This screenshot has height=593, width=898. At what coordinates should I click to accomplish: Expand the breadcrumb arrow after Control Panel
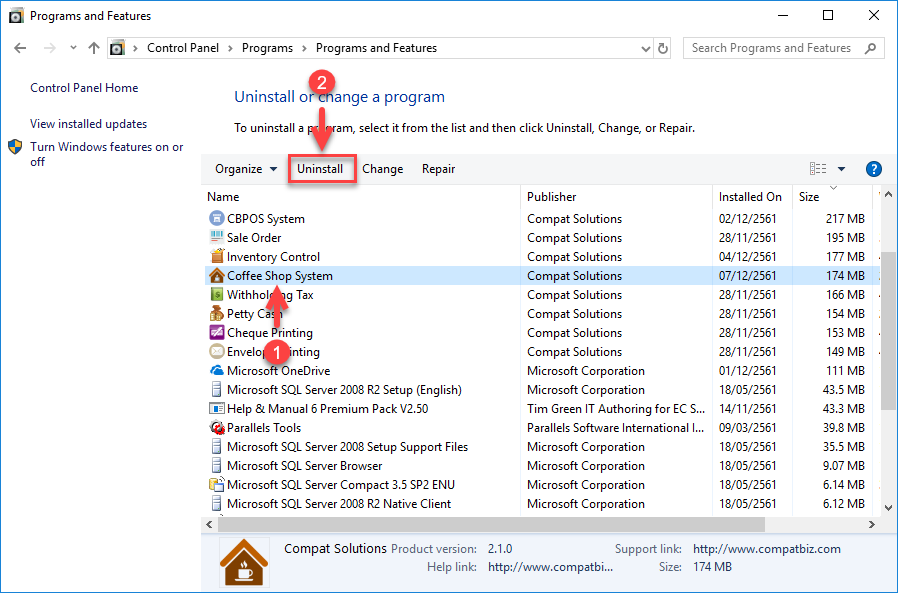point(230,48)
